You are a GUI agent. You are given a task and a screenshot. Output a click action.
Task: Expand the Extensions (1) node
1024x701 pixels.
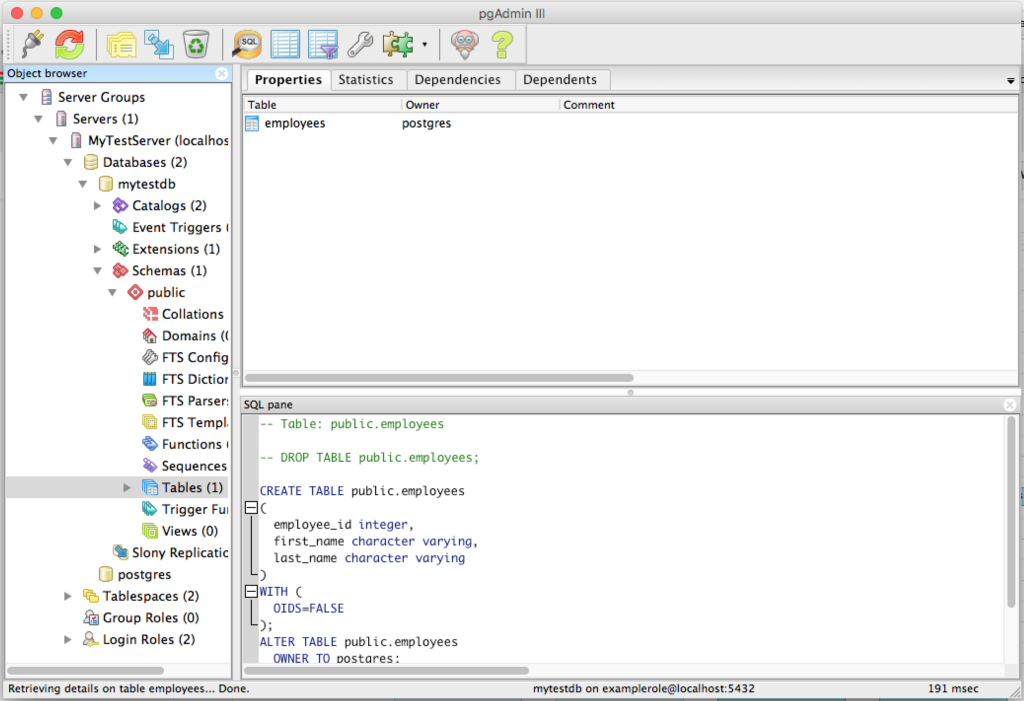97,249
